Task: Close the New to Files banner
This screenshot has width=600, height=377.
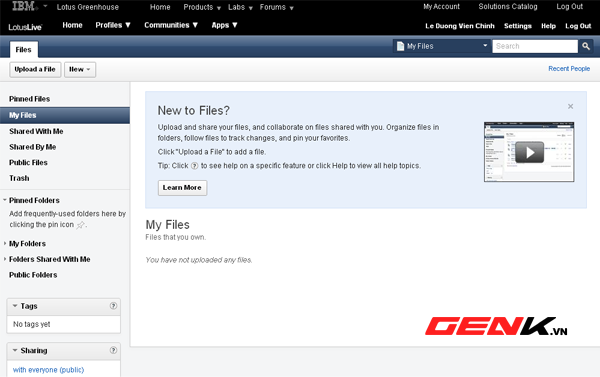Action: (x=571, y=106)
